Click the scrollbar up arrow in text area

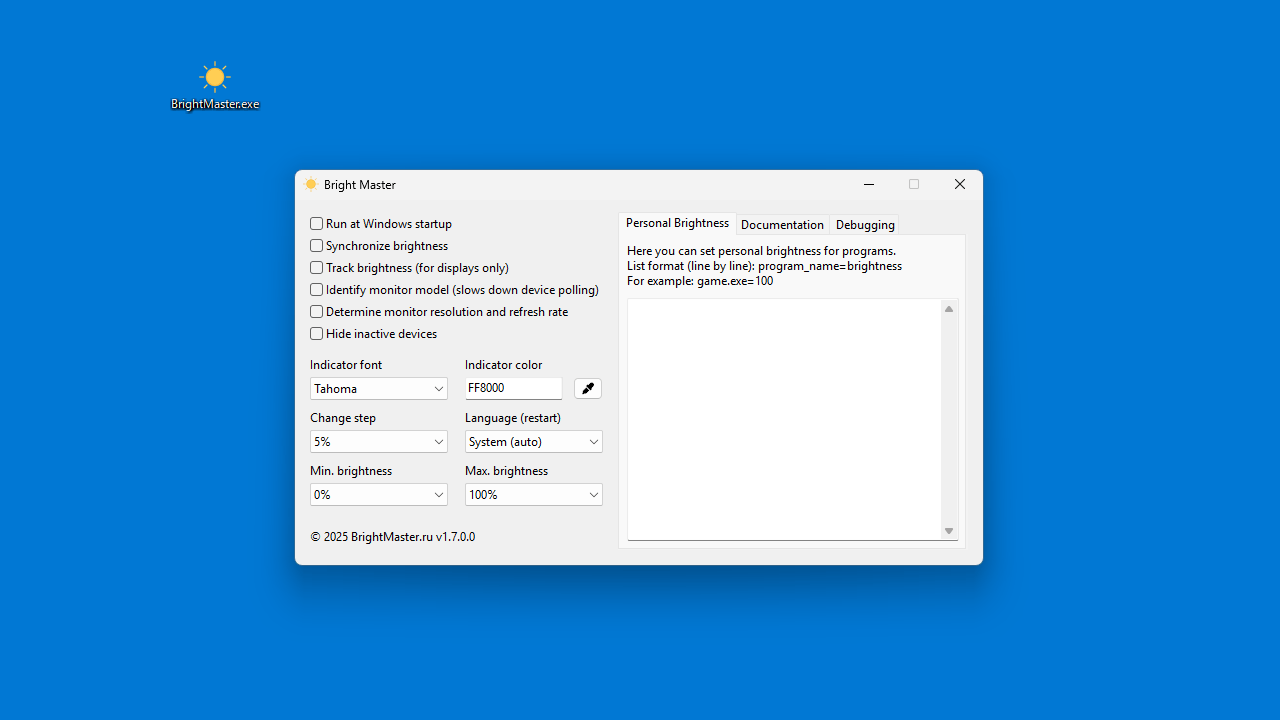949,309
